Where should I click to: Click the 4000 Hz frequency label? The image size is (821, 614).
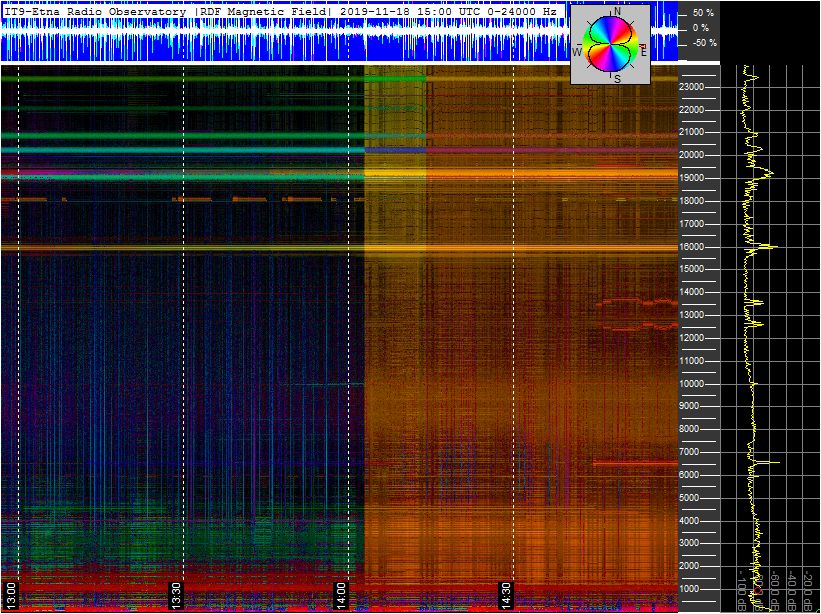691,521
